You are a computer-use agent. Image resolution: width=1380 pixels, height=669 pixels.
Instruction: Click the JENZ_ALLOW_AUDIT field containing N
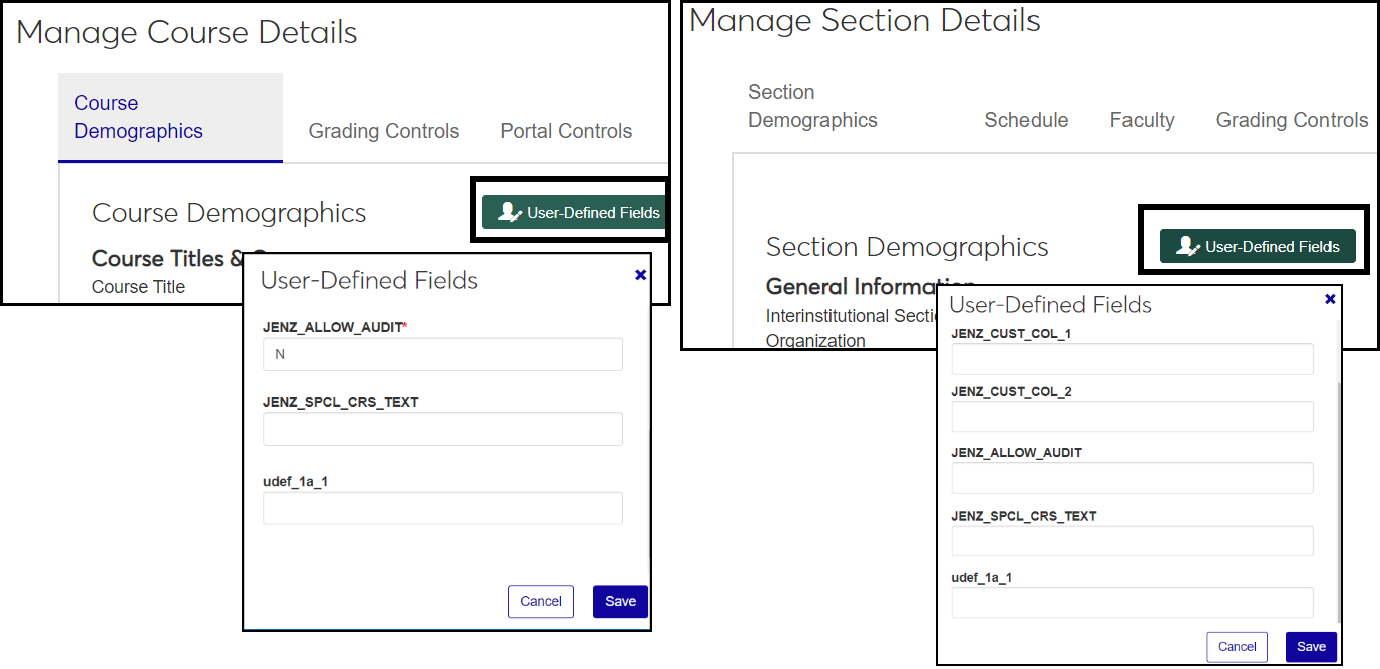click(442, 354)
